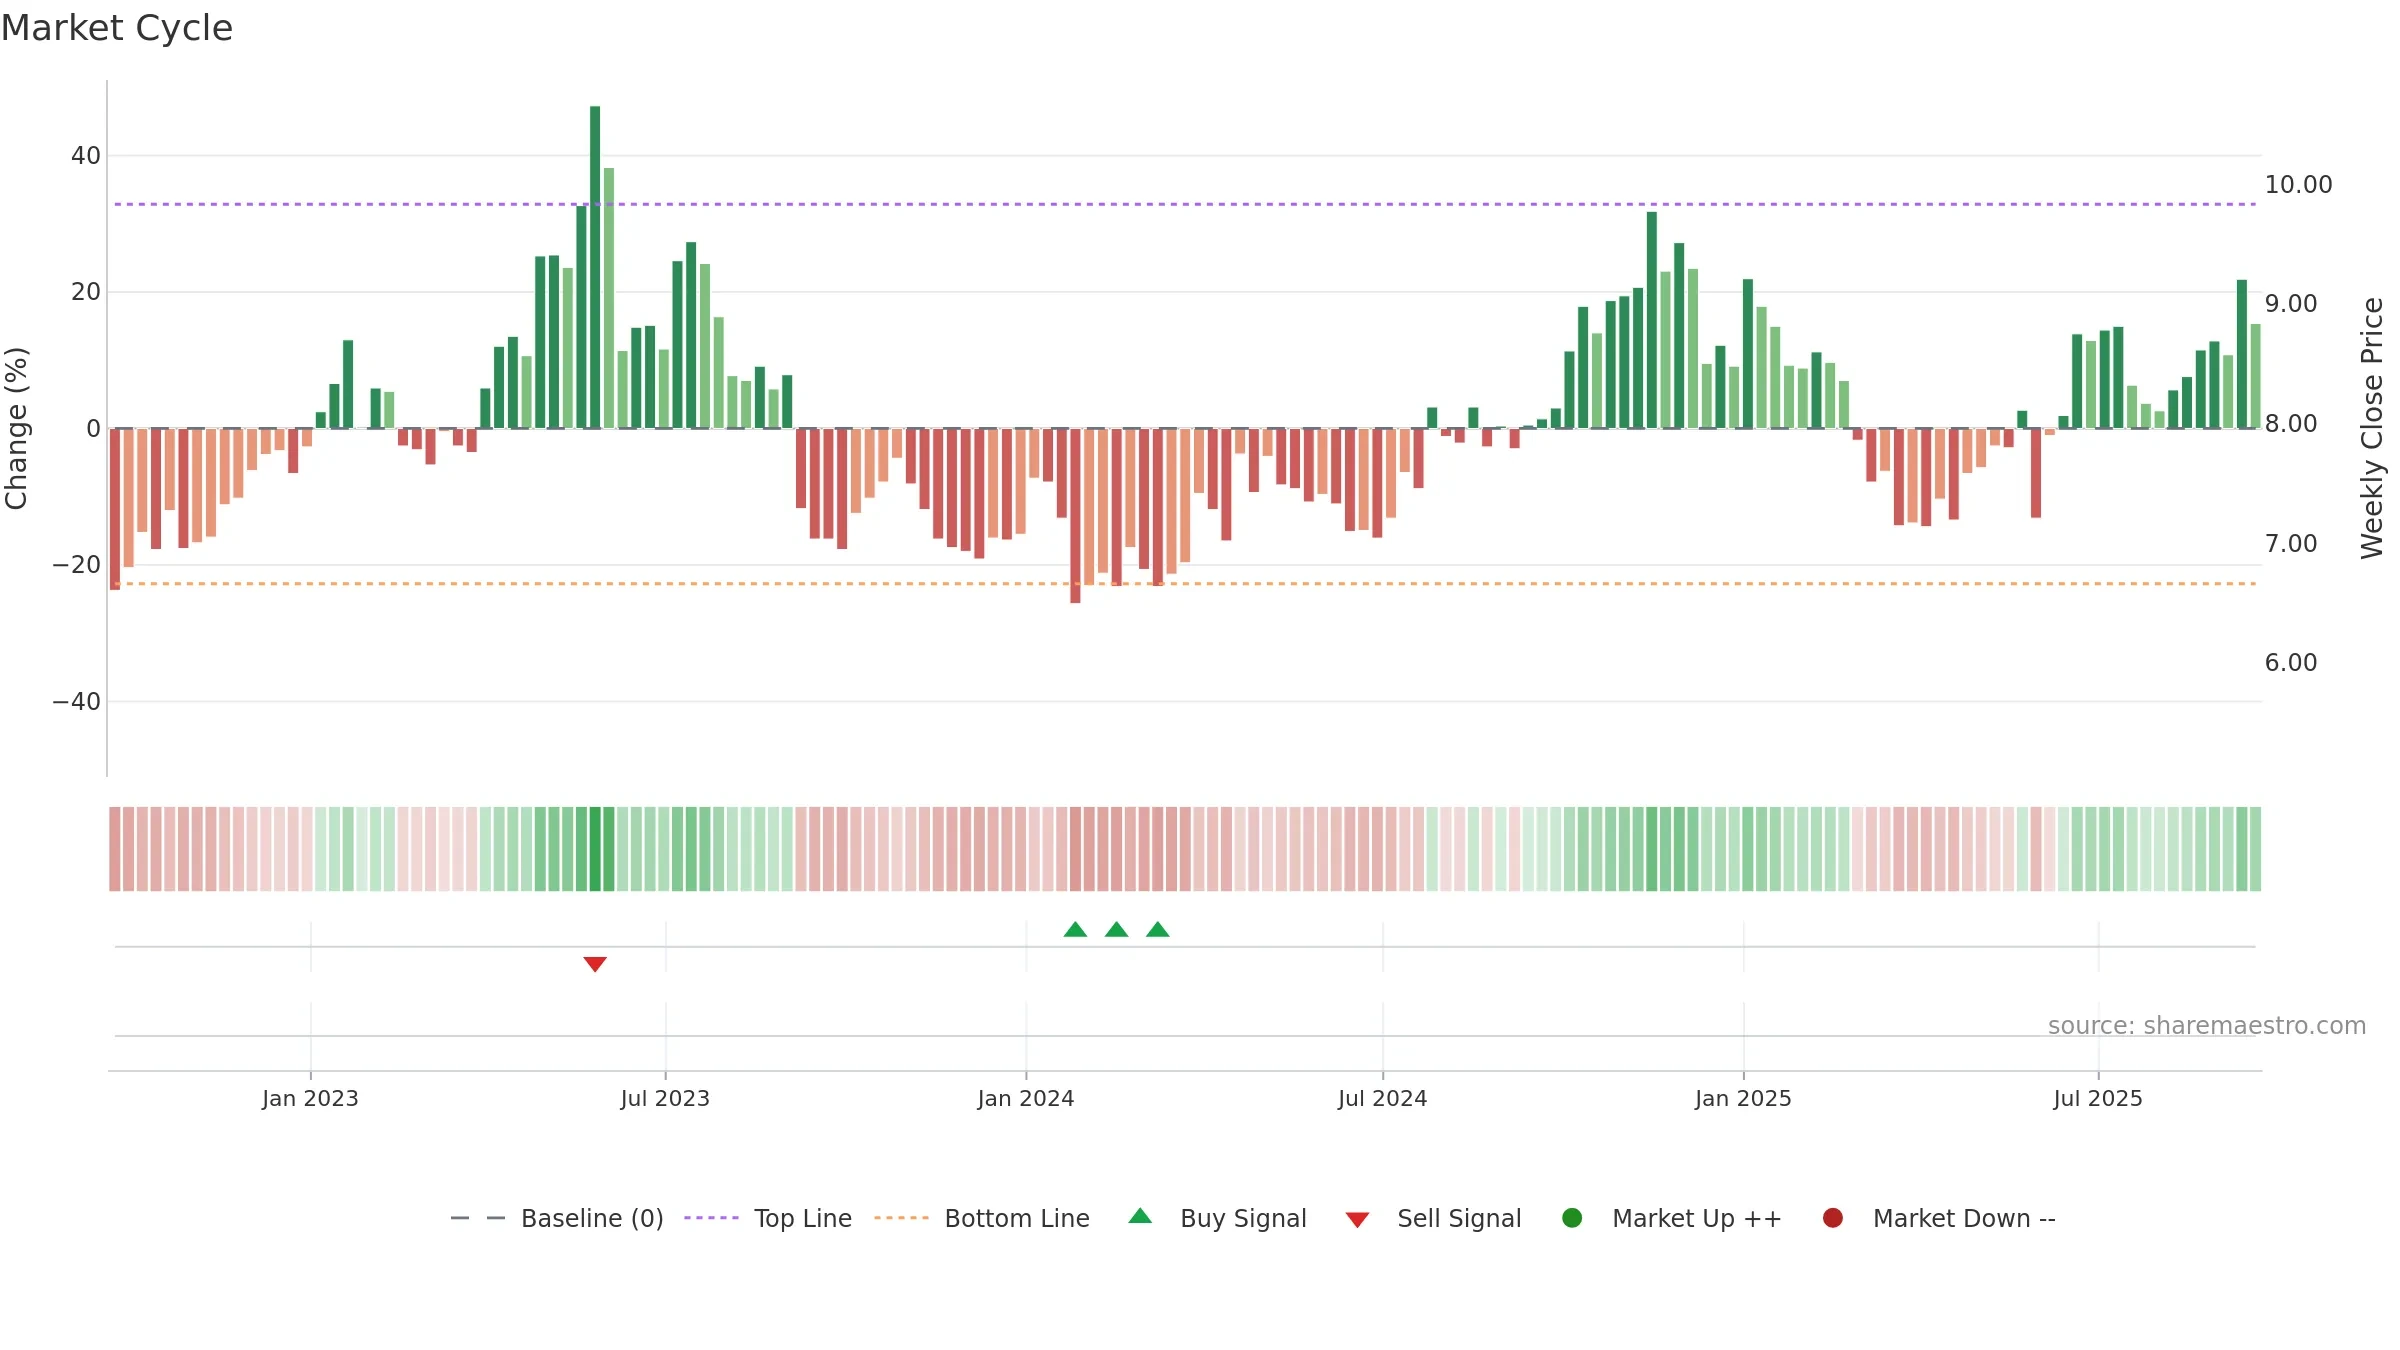Toggle the Market Up ++ legend entry
Viewport: 2400px width, 1350px height.
click(1672, 1218)
